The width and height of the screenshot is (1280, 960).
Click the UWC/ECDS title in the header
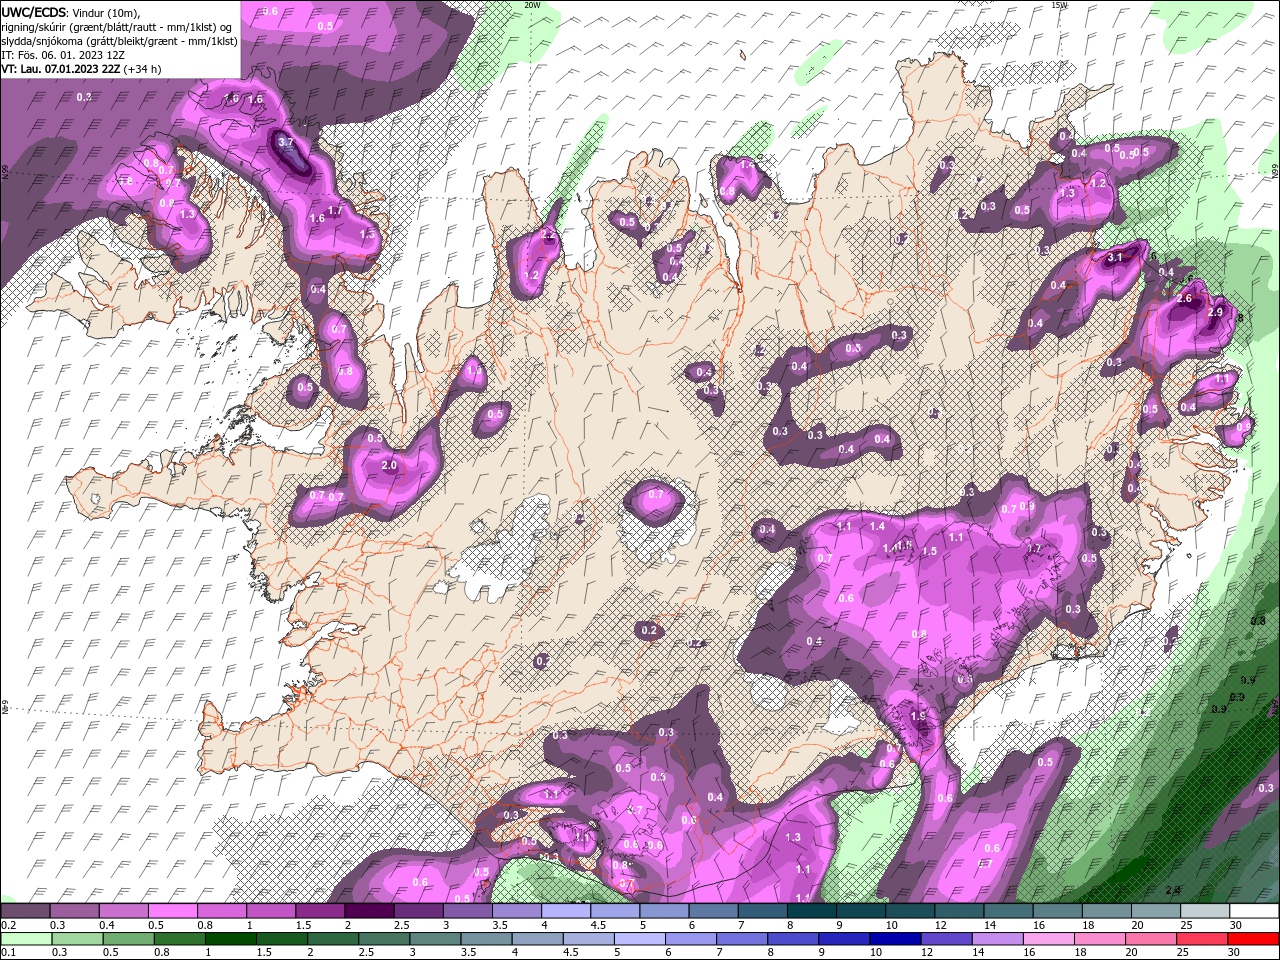point(35,12)
